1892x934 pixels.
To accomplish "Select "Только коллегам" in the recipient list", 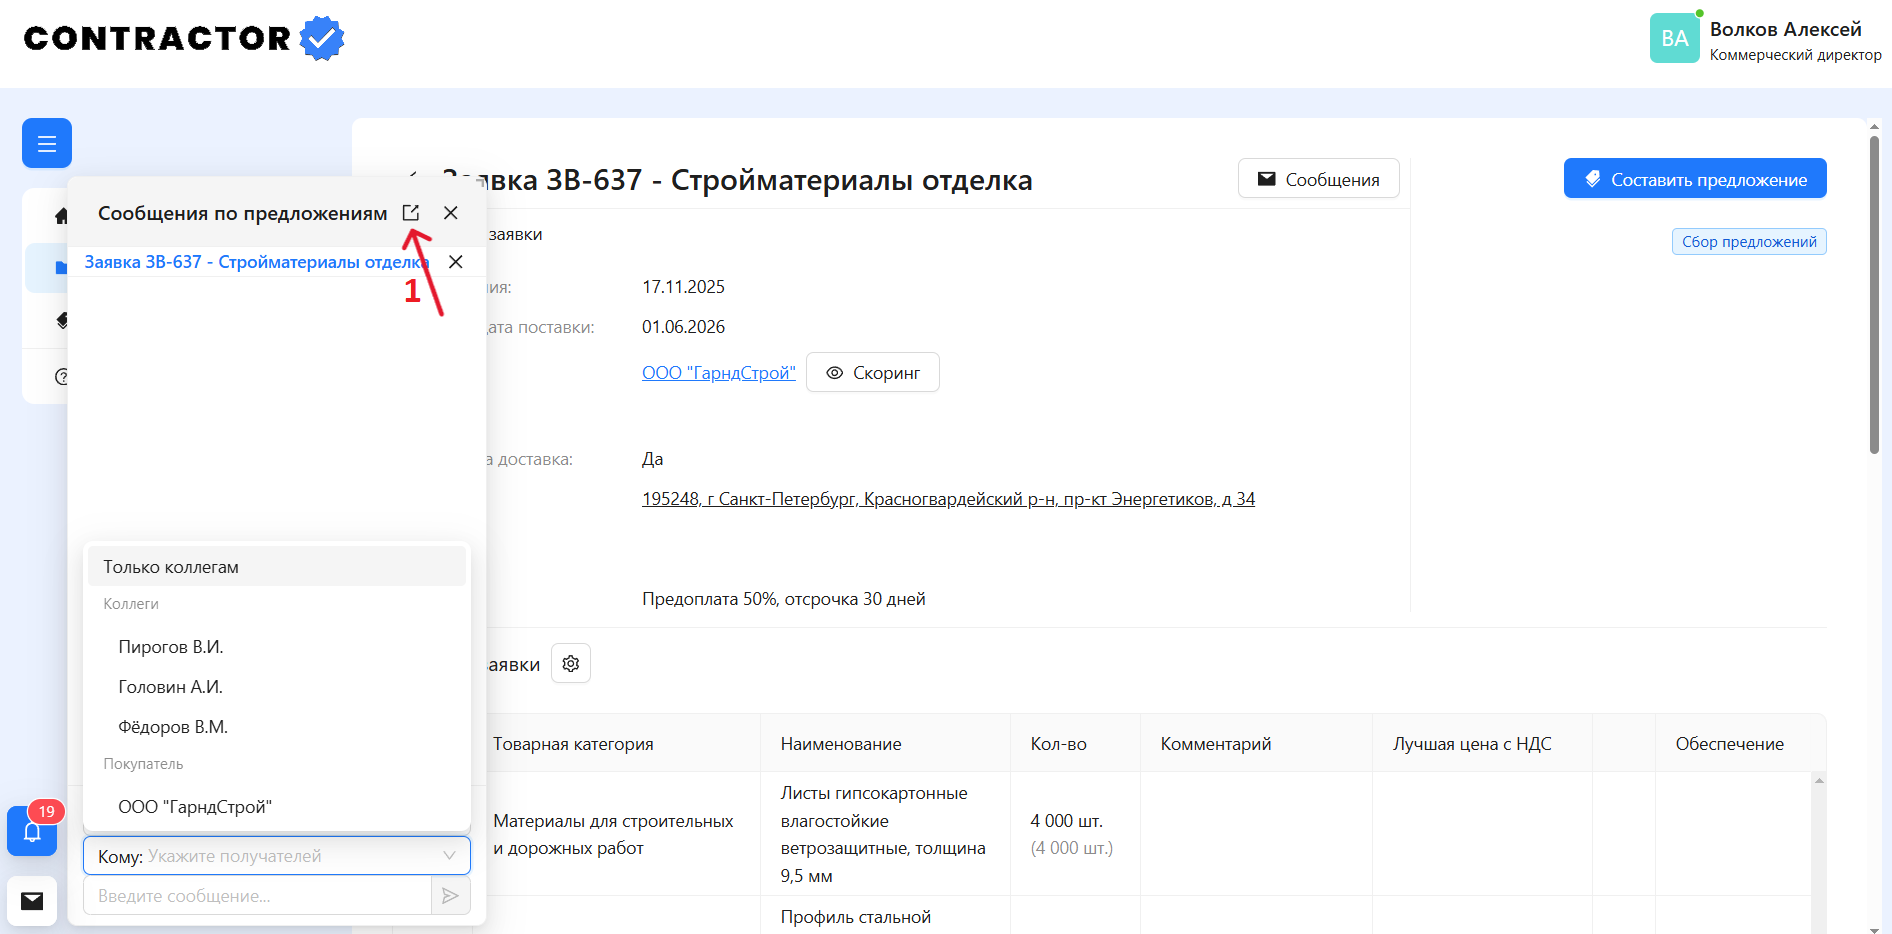I will tap(170, 565).
